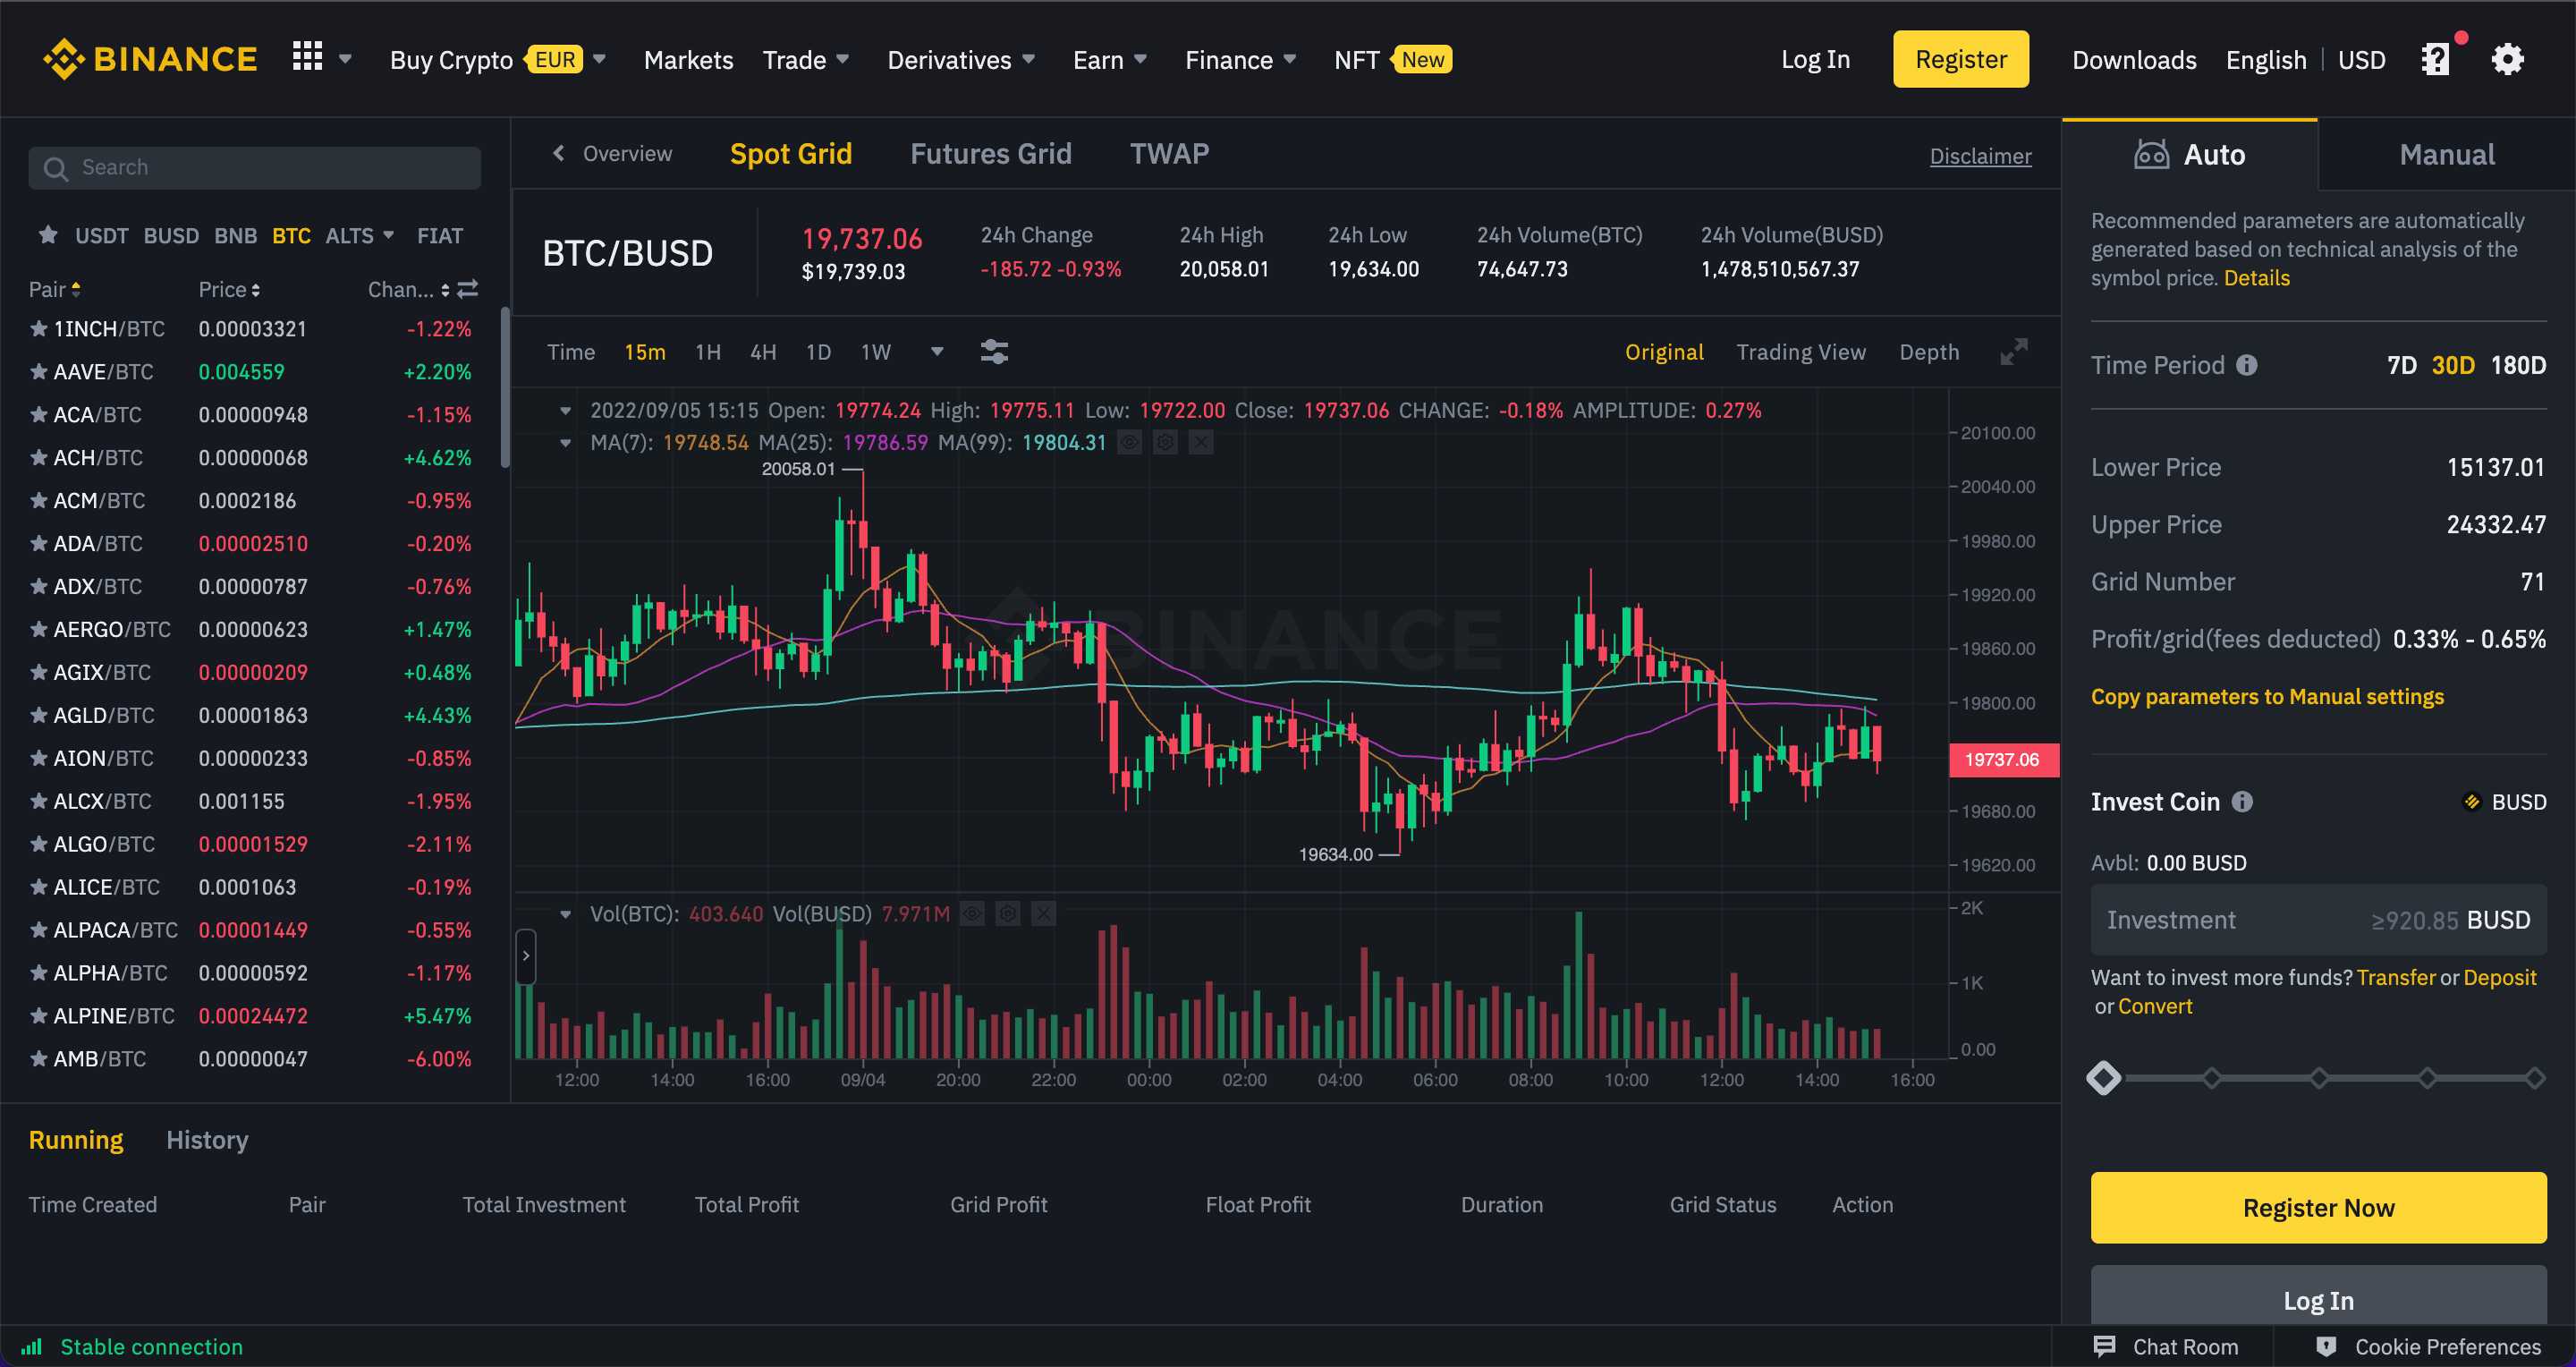Open chart indicator settings icon next to intervals
The height and width of the screenshot is (1367, 2576).
click(995, 351)
